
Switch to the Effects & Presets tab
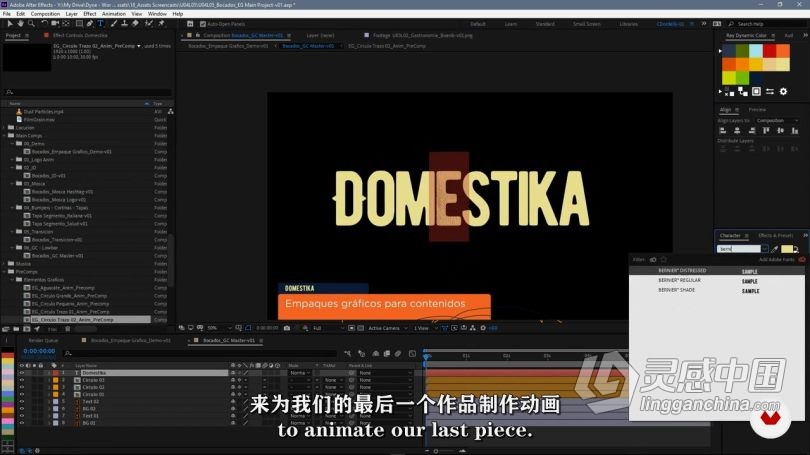pos(775,236)
